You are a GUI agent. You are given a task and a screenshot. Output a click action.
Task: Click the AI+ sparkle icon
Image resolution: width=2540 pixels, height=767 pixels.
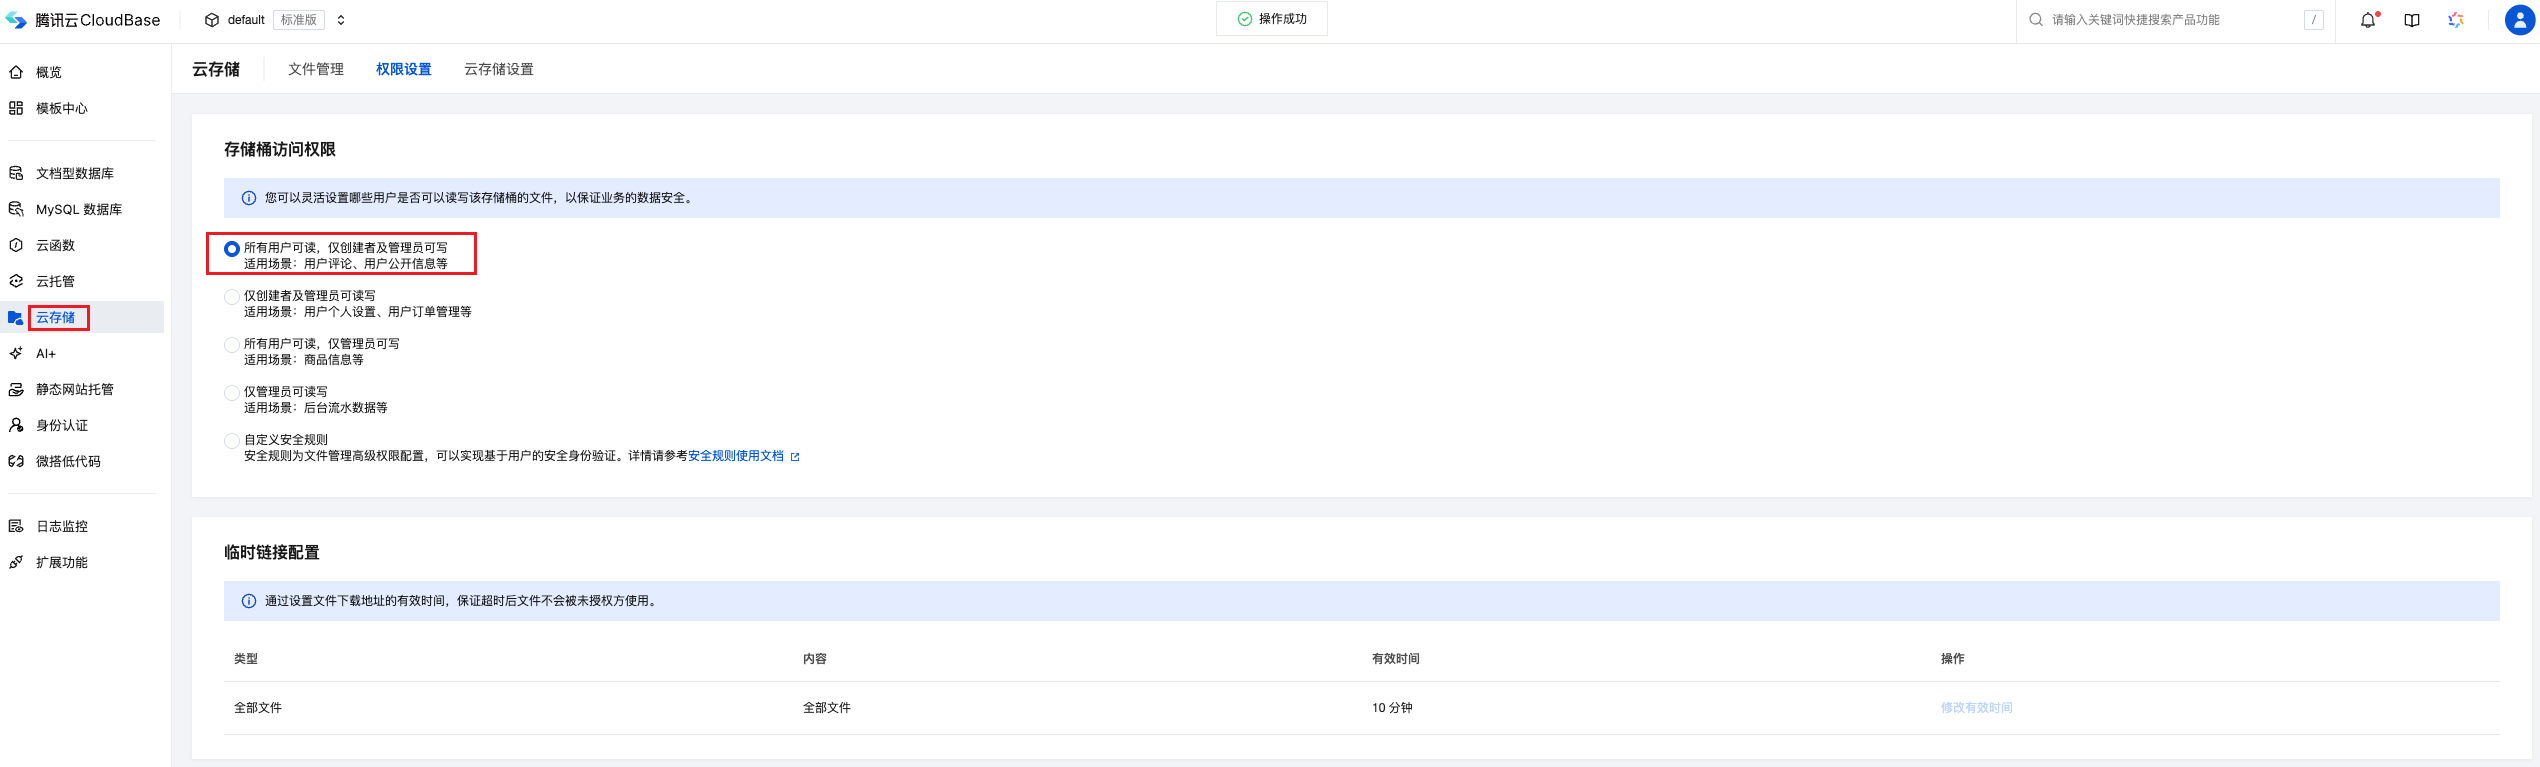coord(16,353)
